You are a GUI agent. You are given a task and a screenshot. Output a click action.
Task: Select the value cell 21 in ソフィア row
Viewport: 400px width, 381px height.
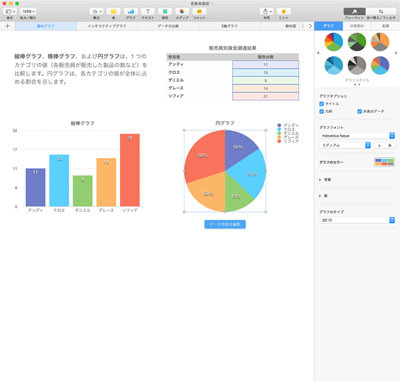coord(265,96)
